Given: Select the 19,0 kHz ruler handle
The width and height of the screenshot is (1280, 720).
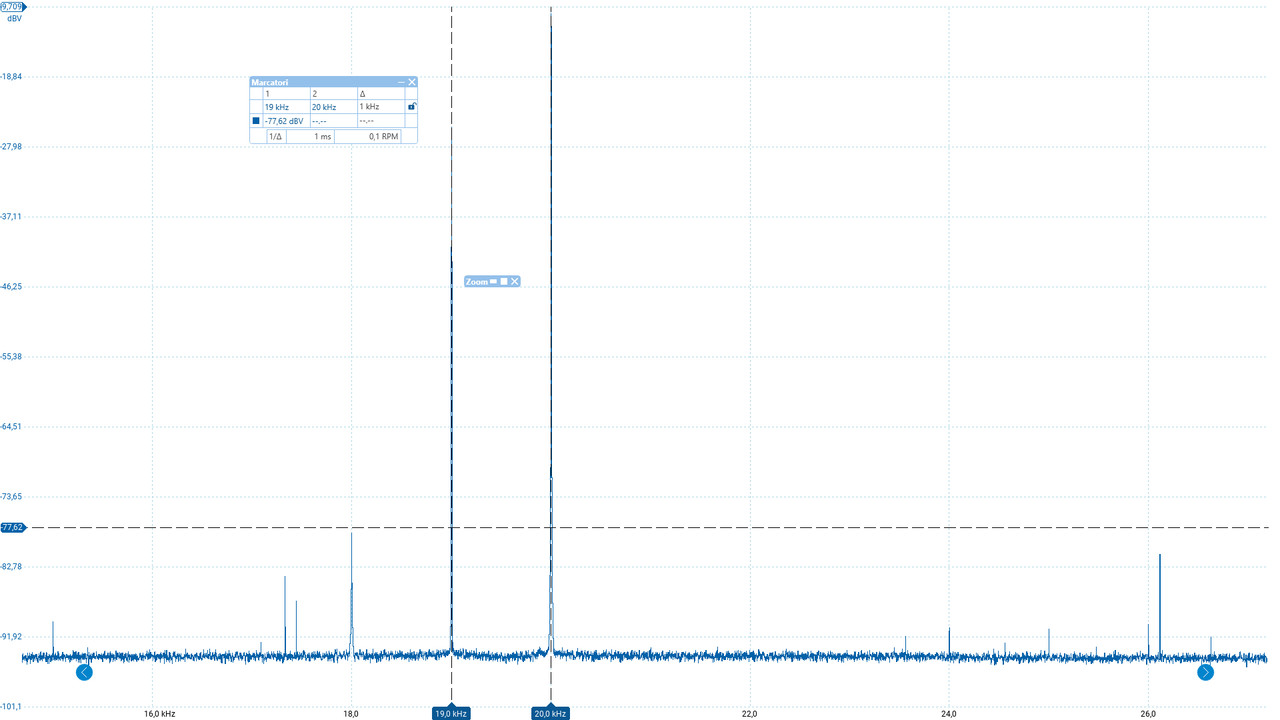Looking at the screenshot, I should click(451, 713).
